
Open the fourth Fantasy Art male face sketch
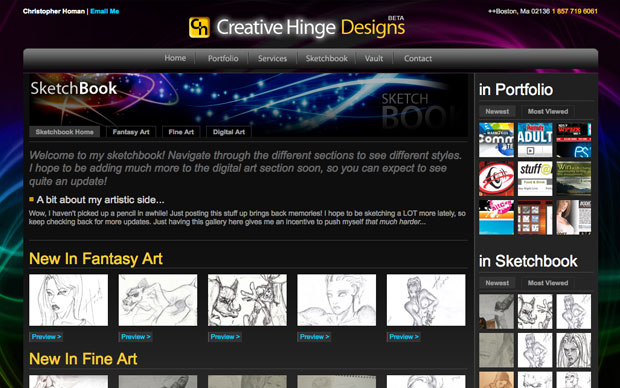click(336, 300)
